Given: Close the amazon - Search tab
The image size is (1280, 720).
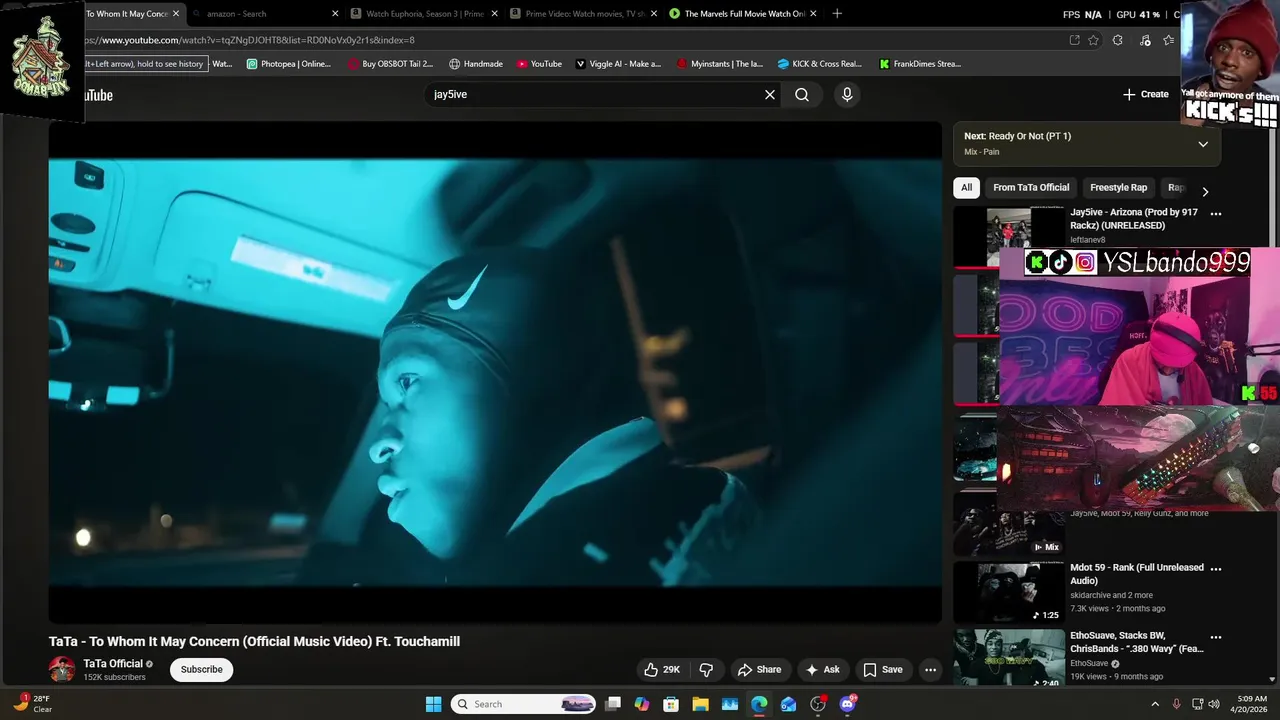Looking at the screenshot, I should coord(335,14).
